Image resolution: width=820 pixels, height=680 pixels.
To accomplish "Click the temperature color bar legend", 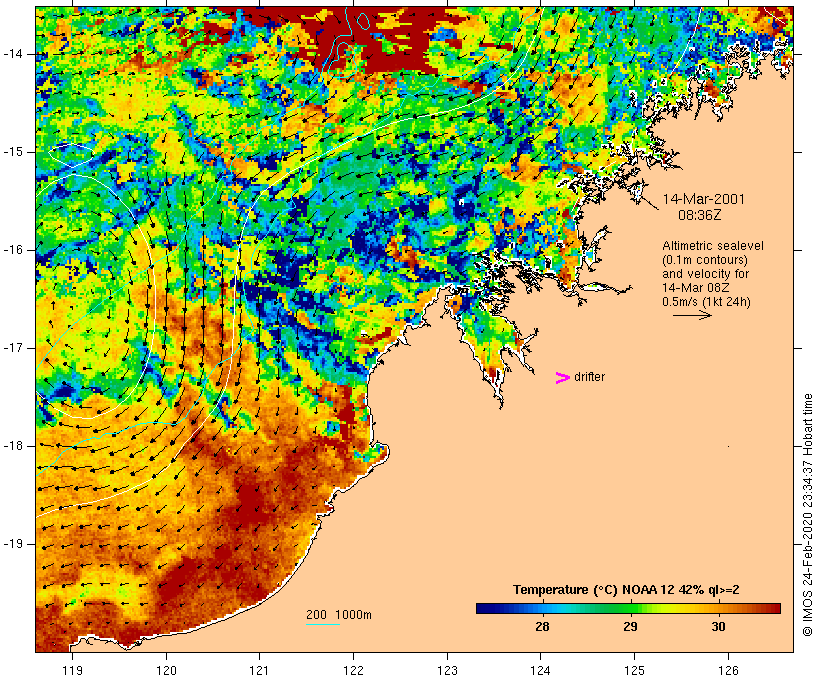I will (628, 608).
